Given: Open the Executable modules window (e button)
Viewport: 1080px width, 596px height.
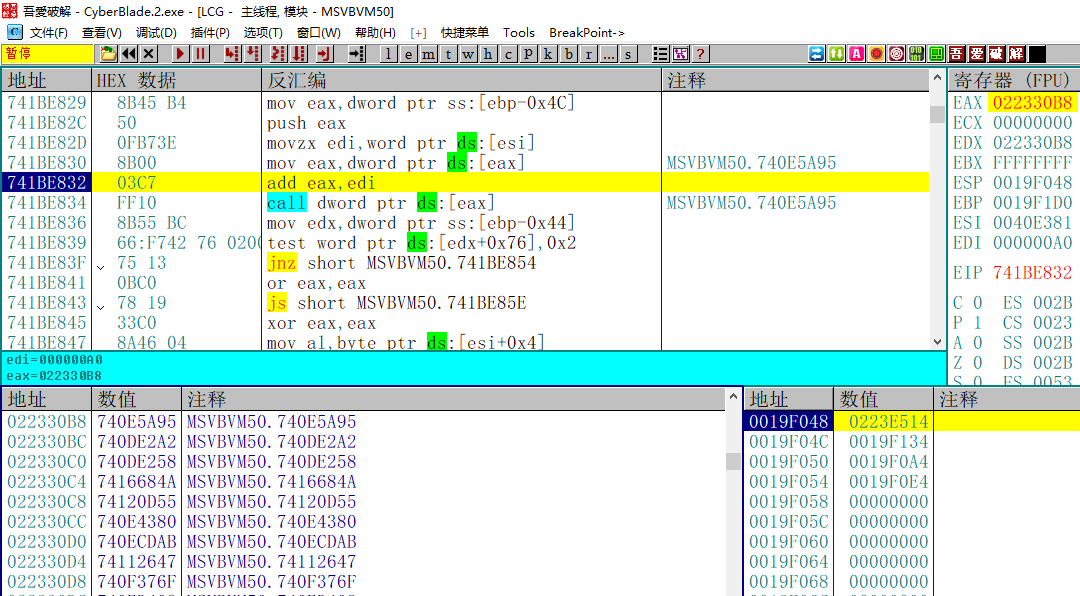Looking at the screenshot, I should click(408, 54).
